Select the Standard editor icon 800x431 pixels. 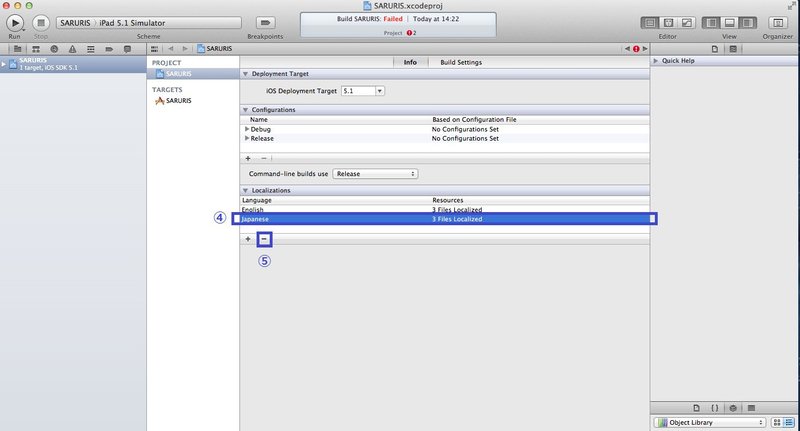click(650, 23)
